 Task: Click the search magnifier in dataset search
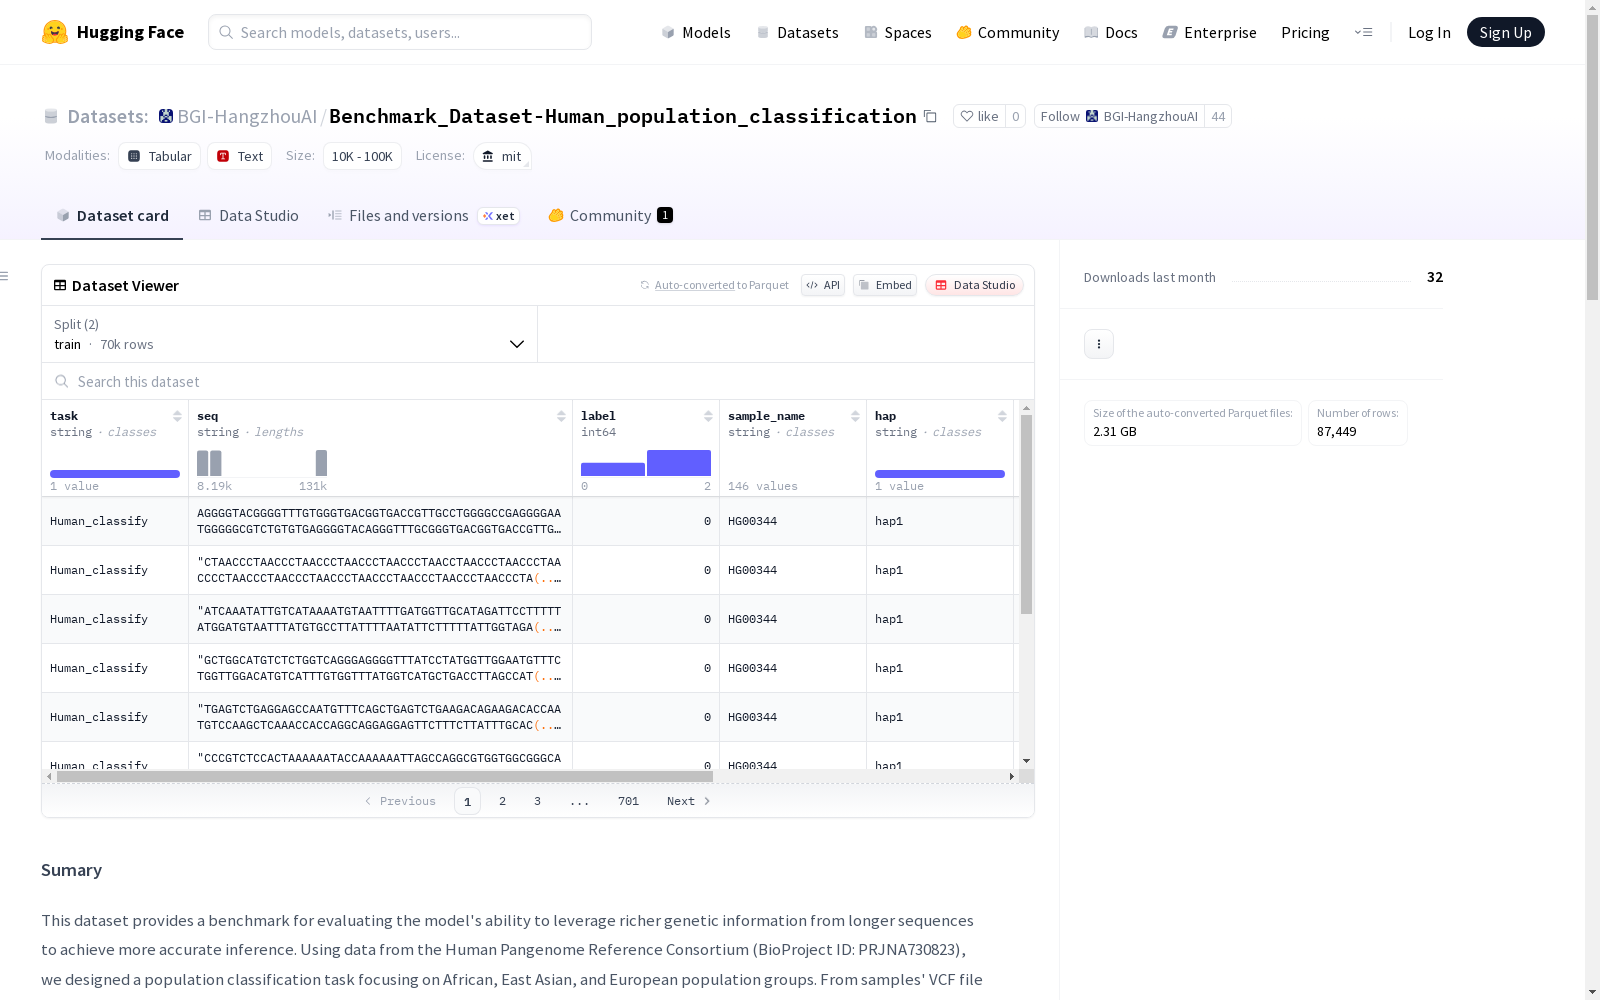pyautogui.click(x=62, y=381)
